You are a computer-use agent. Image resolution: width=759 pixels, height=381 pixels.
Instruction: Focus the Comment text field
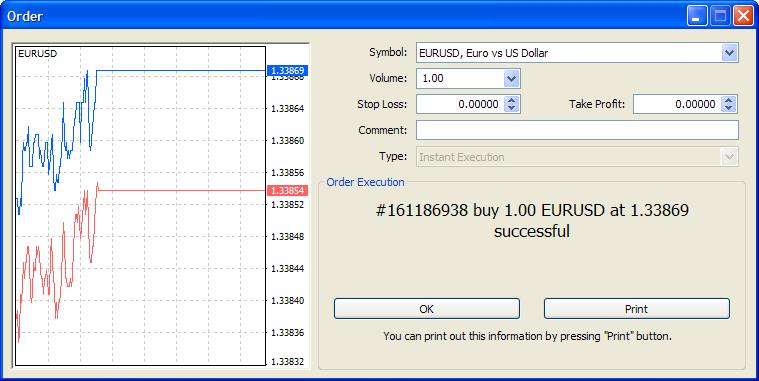pos(577,130)
